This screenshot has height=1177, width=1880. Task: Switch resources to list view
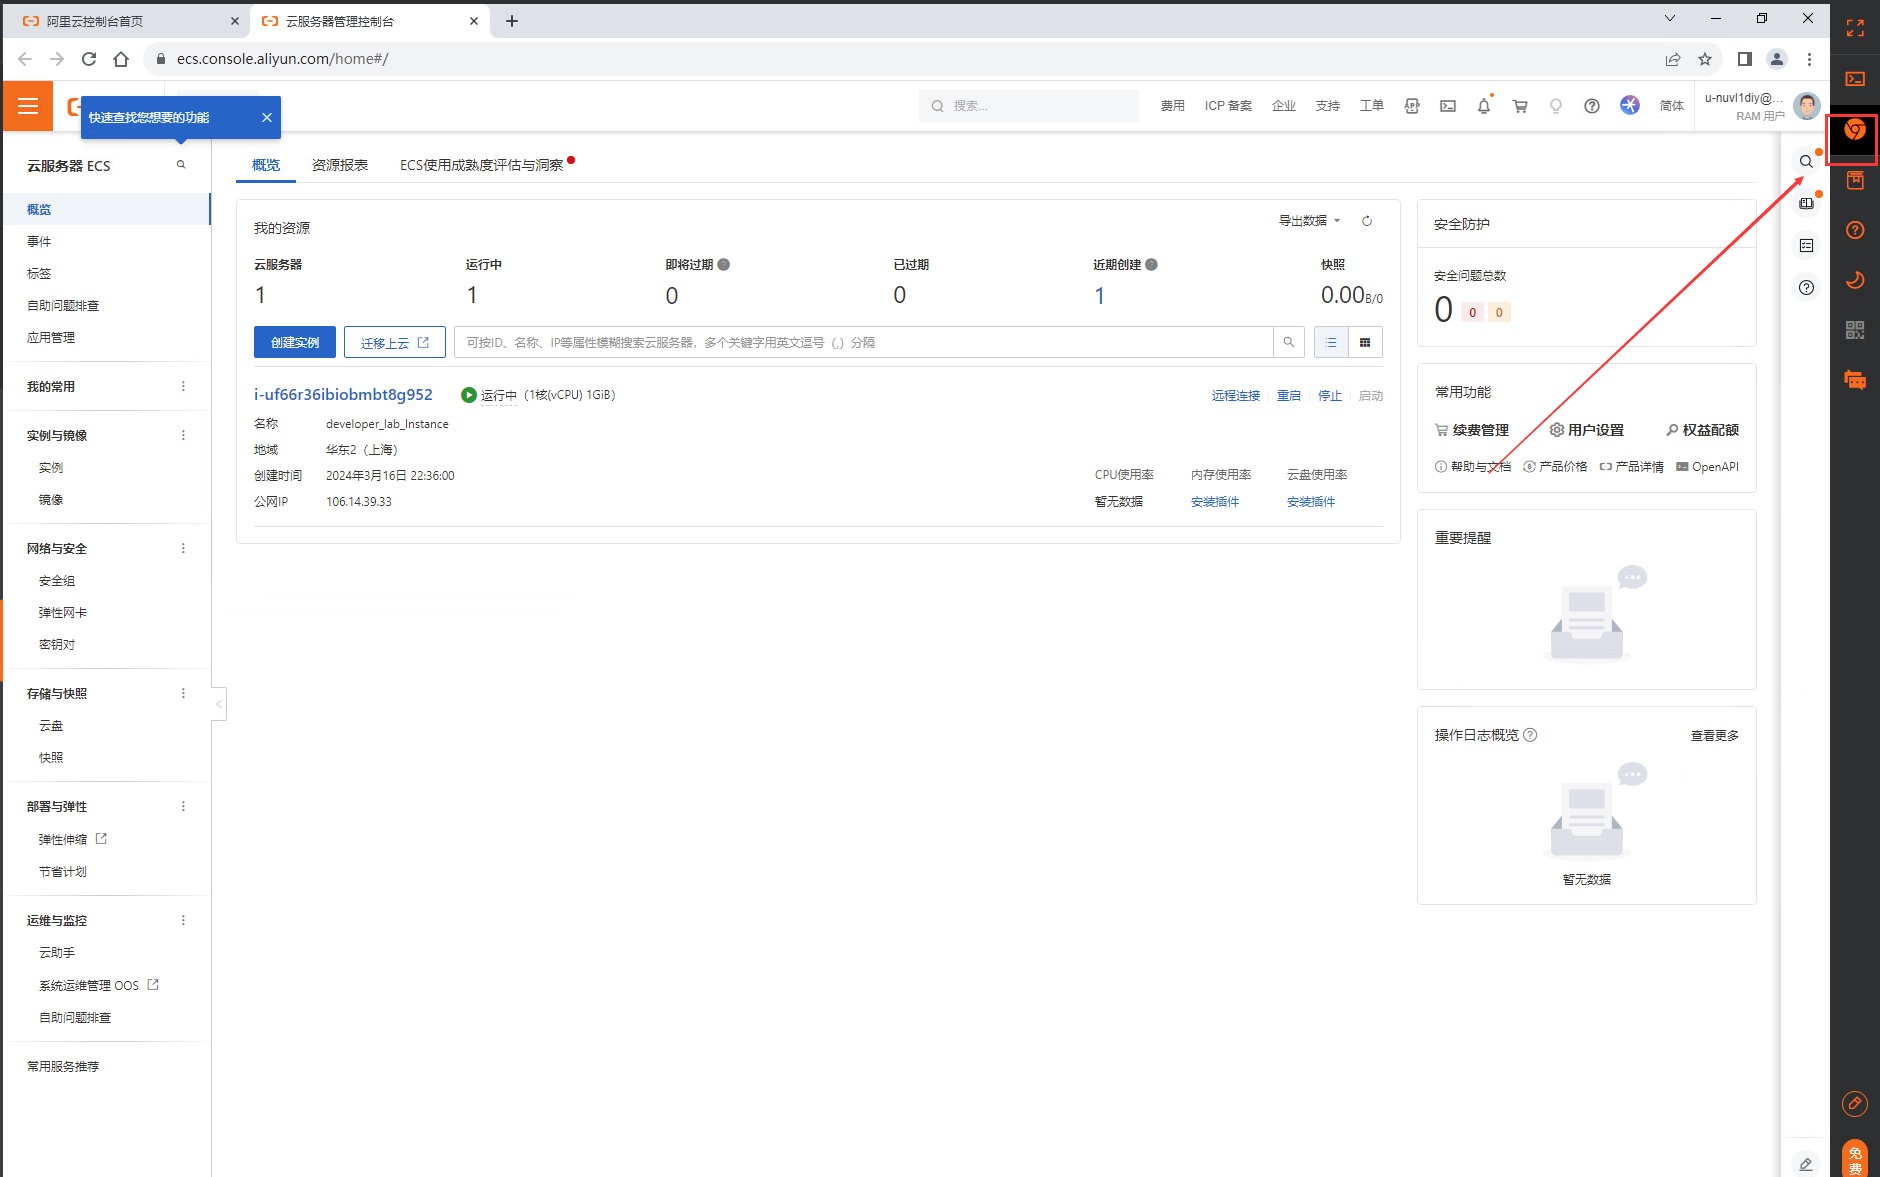click(x=1331, y=342)
